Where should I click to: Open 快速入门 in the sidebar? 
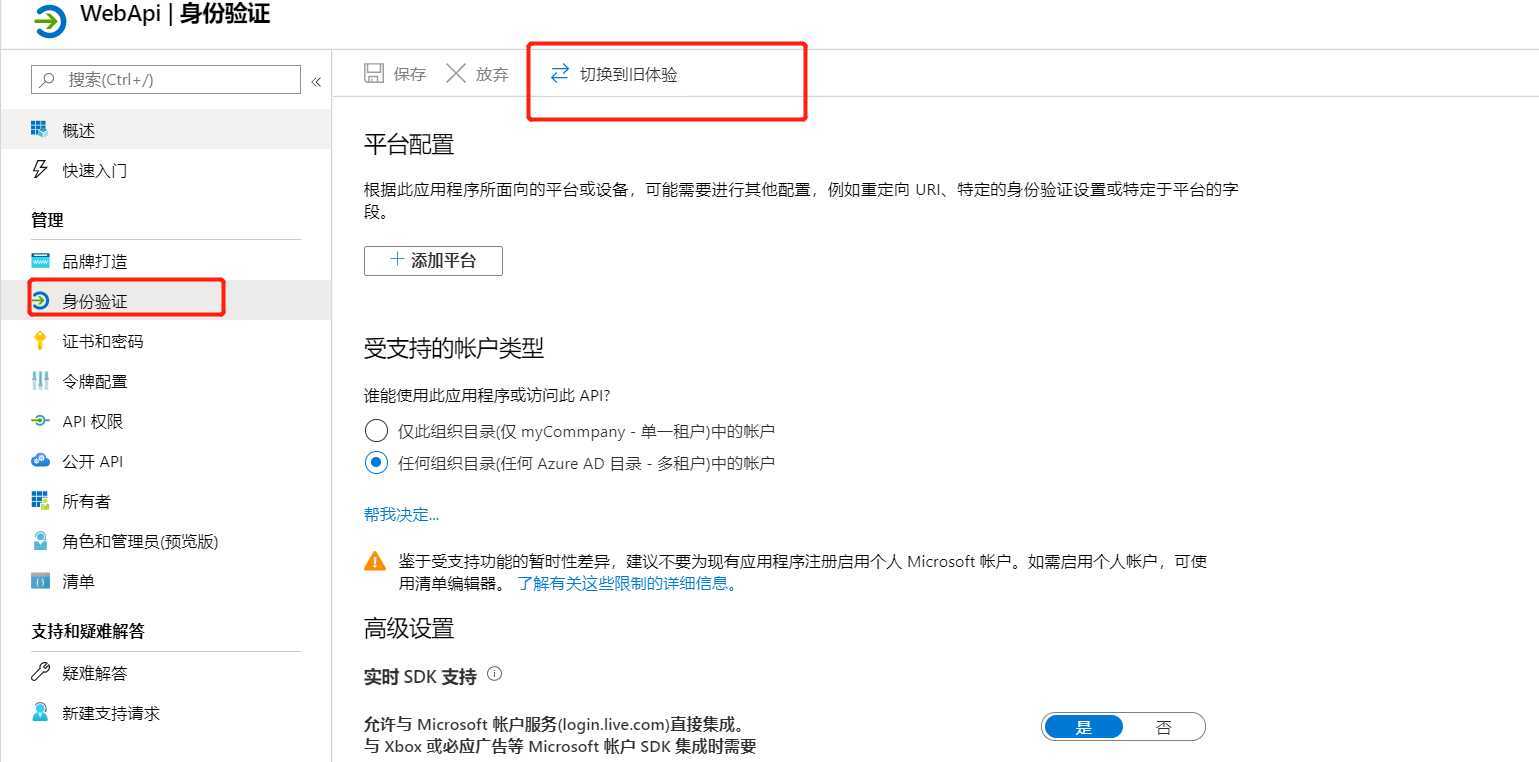click(x=166, y=170)
